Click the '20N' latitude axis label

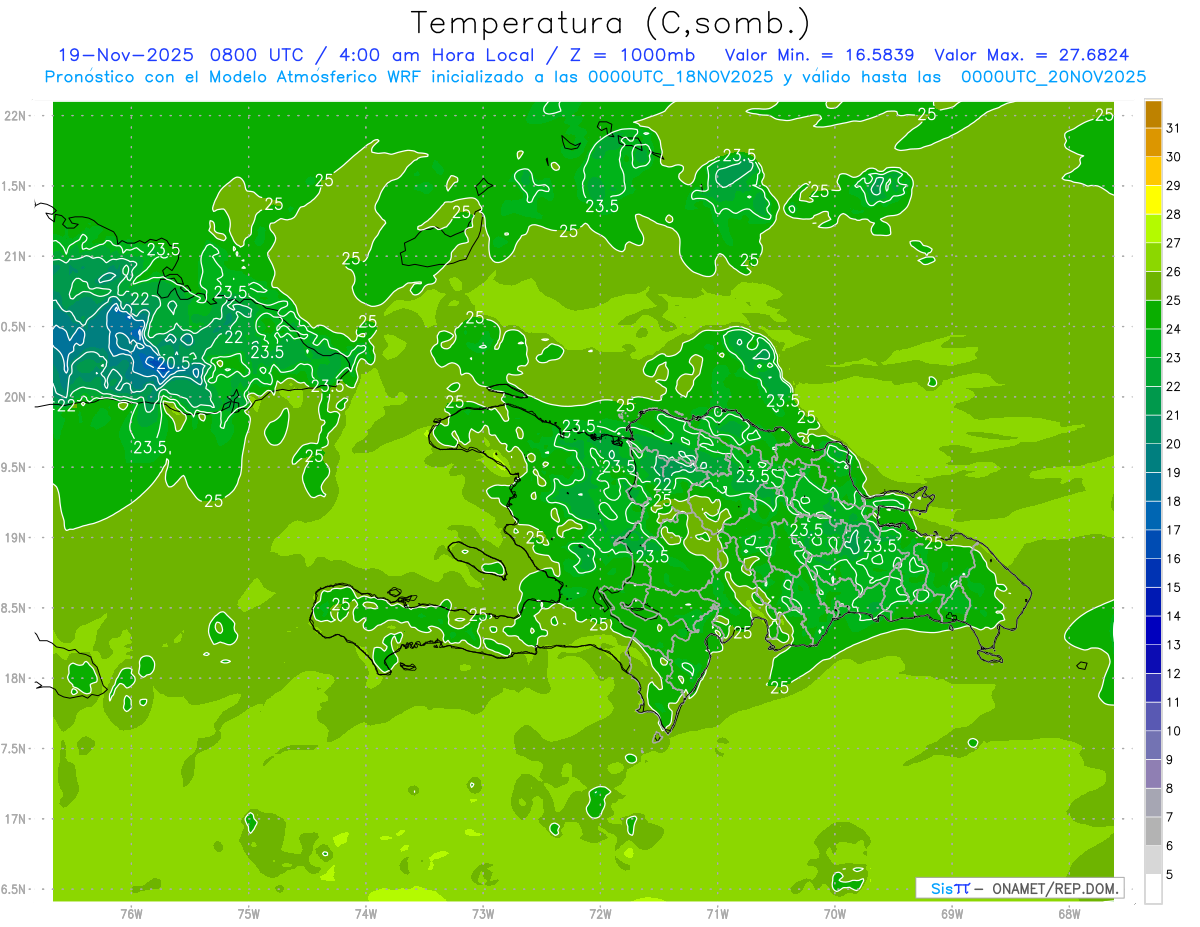17,397
